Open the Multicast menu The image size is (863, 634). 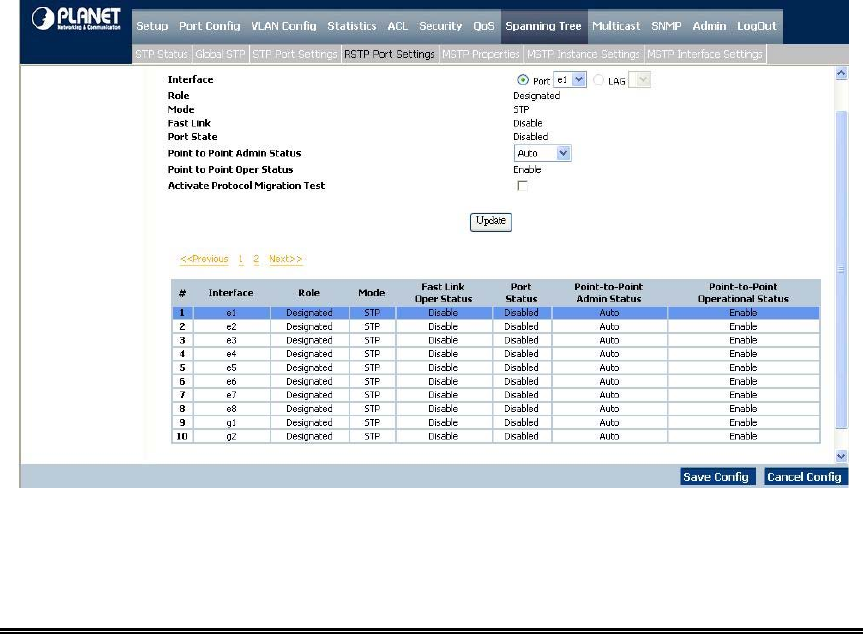[616, 26]
